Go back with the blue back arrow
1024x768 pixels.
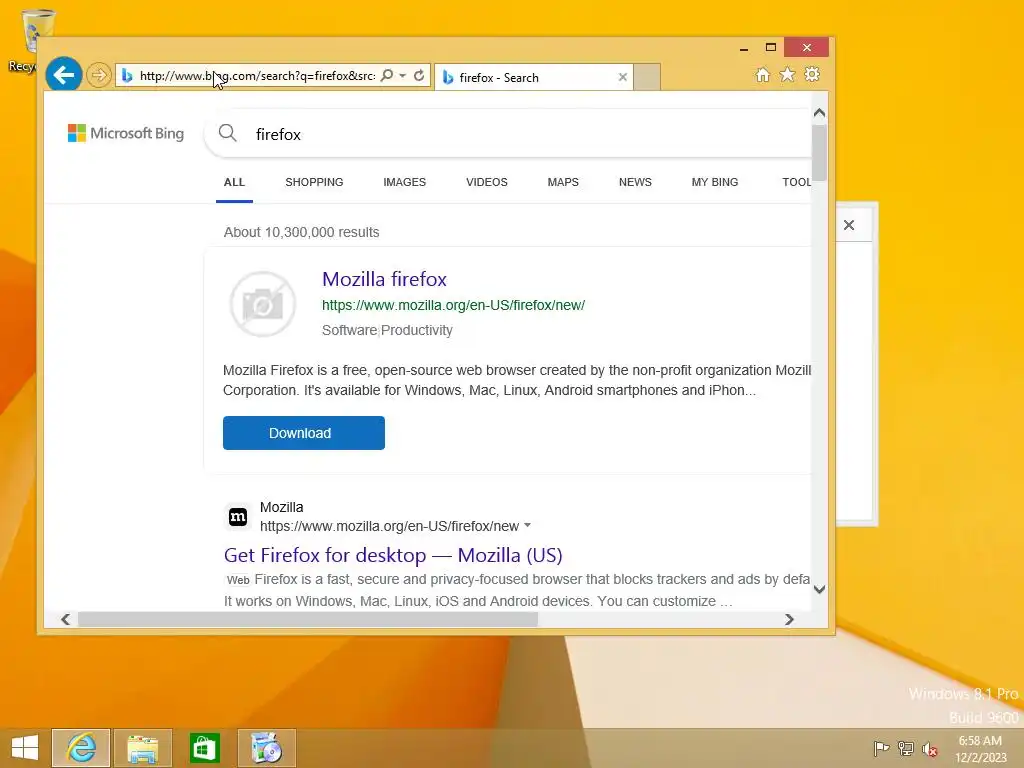[x=63, y=75]
